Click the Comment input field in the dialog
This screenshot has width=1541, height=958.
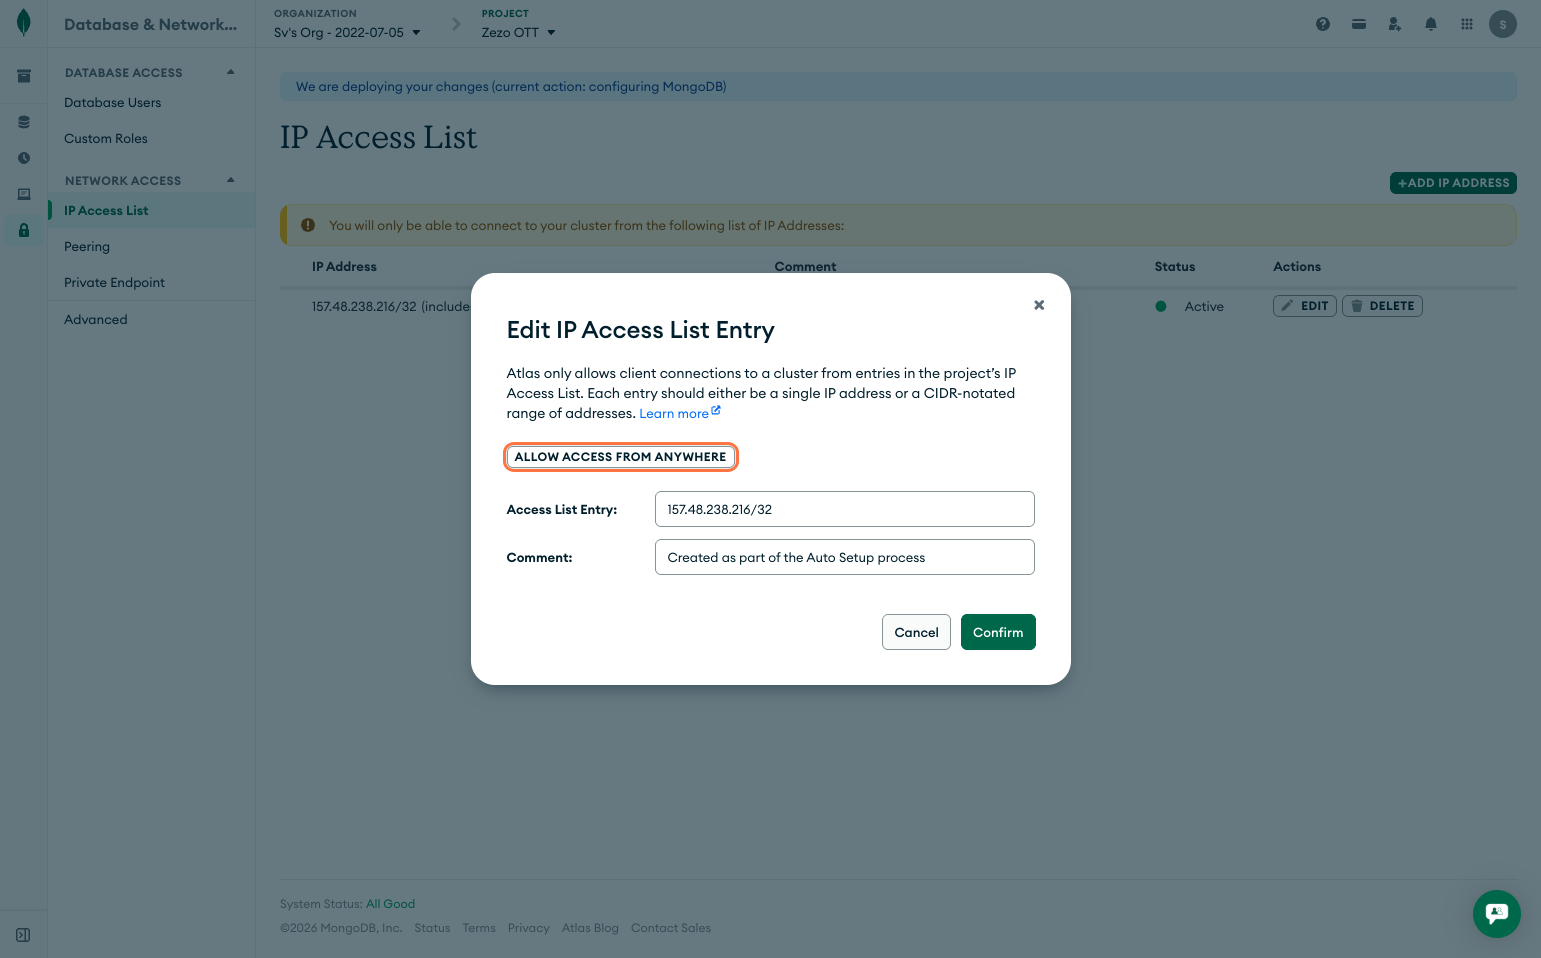coord(843,557)
